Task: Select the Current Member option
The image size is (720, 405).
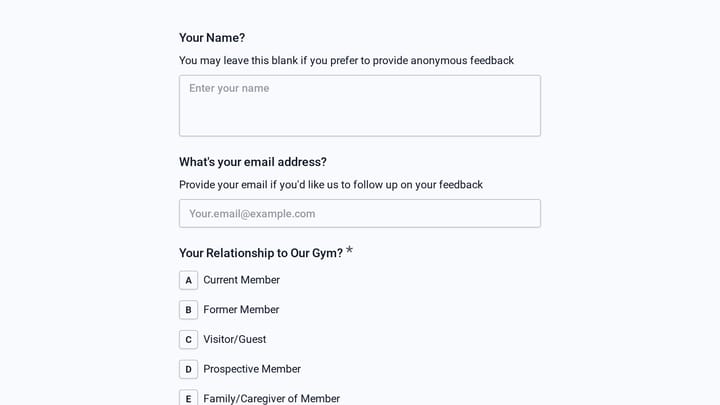Action: (242, 280)
